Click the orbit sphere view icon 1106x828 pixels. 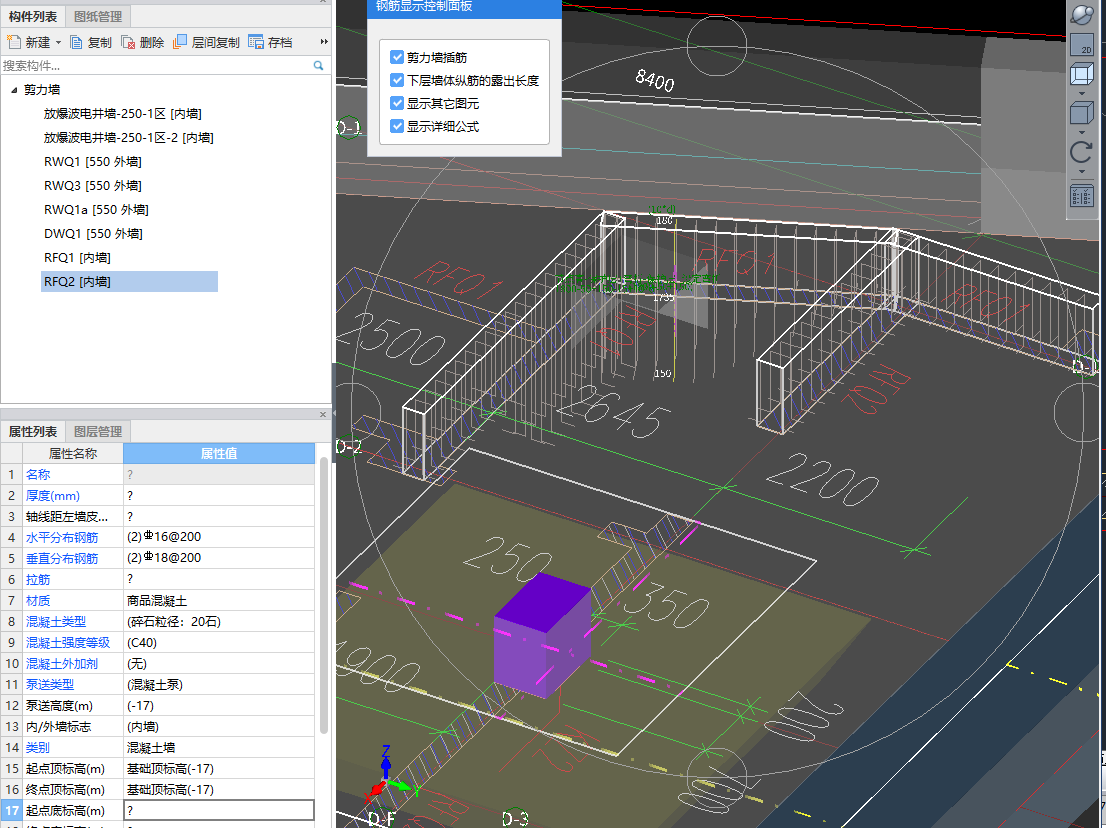point(1081,14)
